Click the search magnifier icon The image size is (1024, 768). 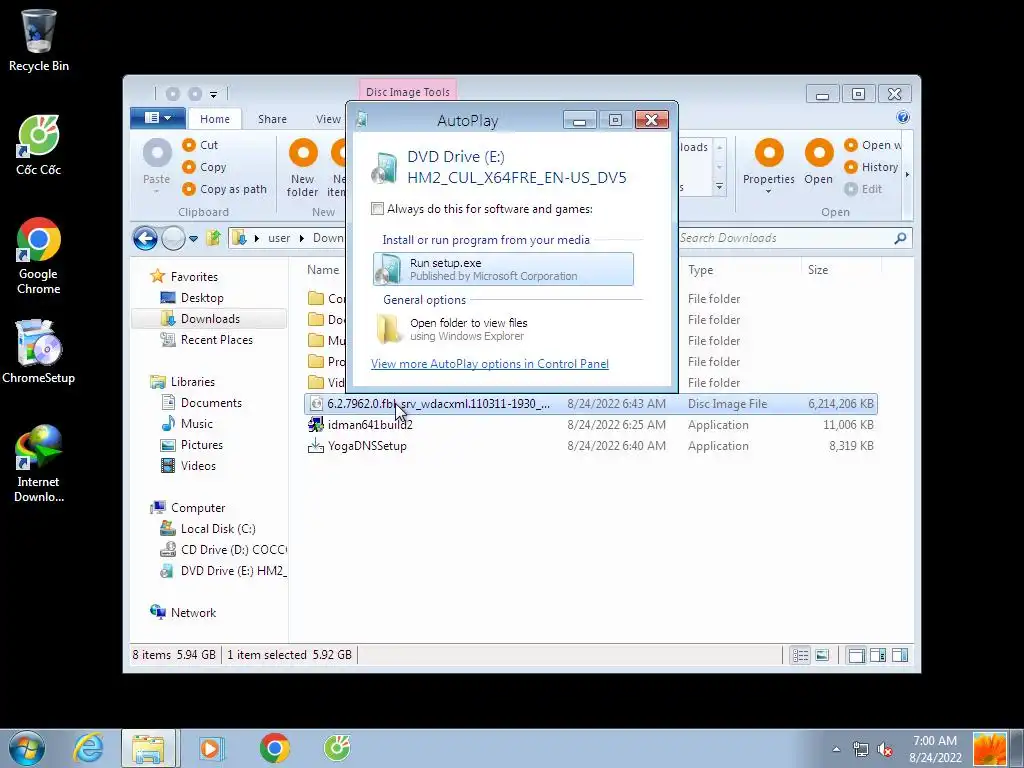900,238
